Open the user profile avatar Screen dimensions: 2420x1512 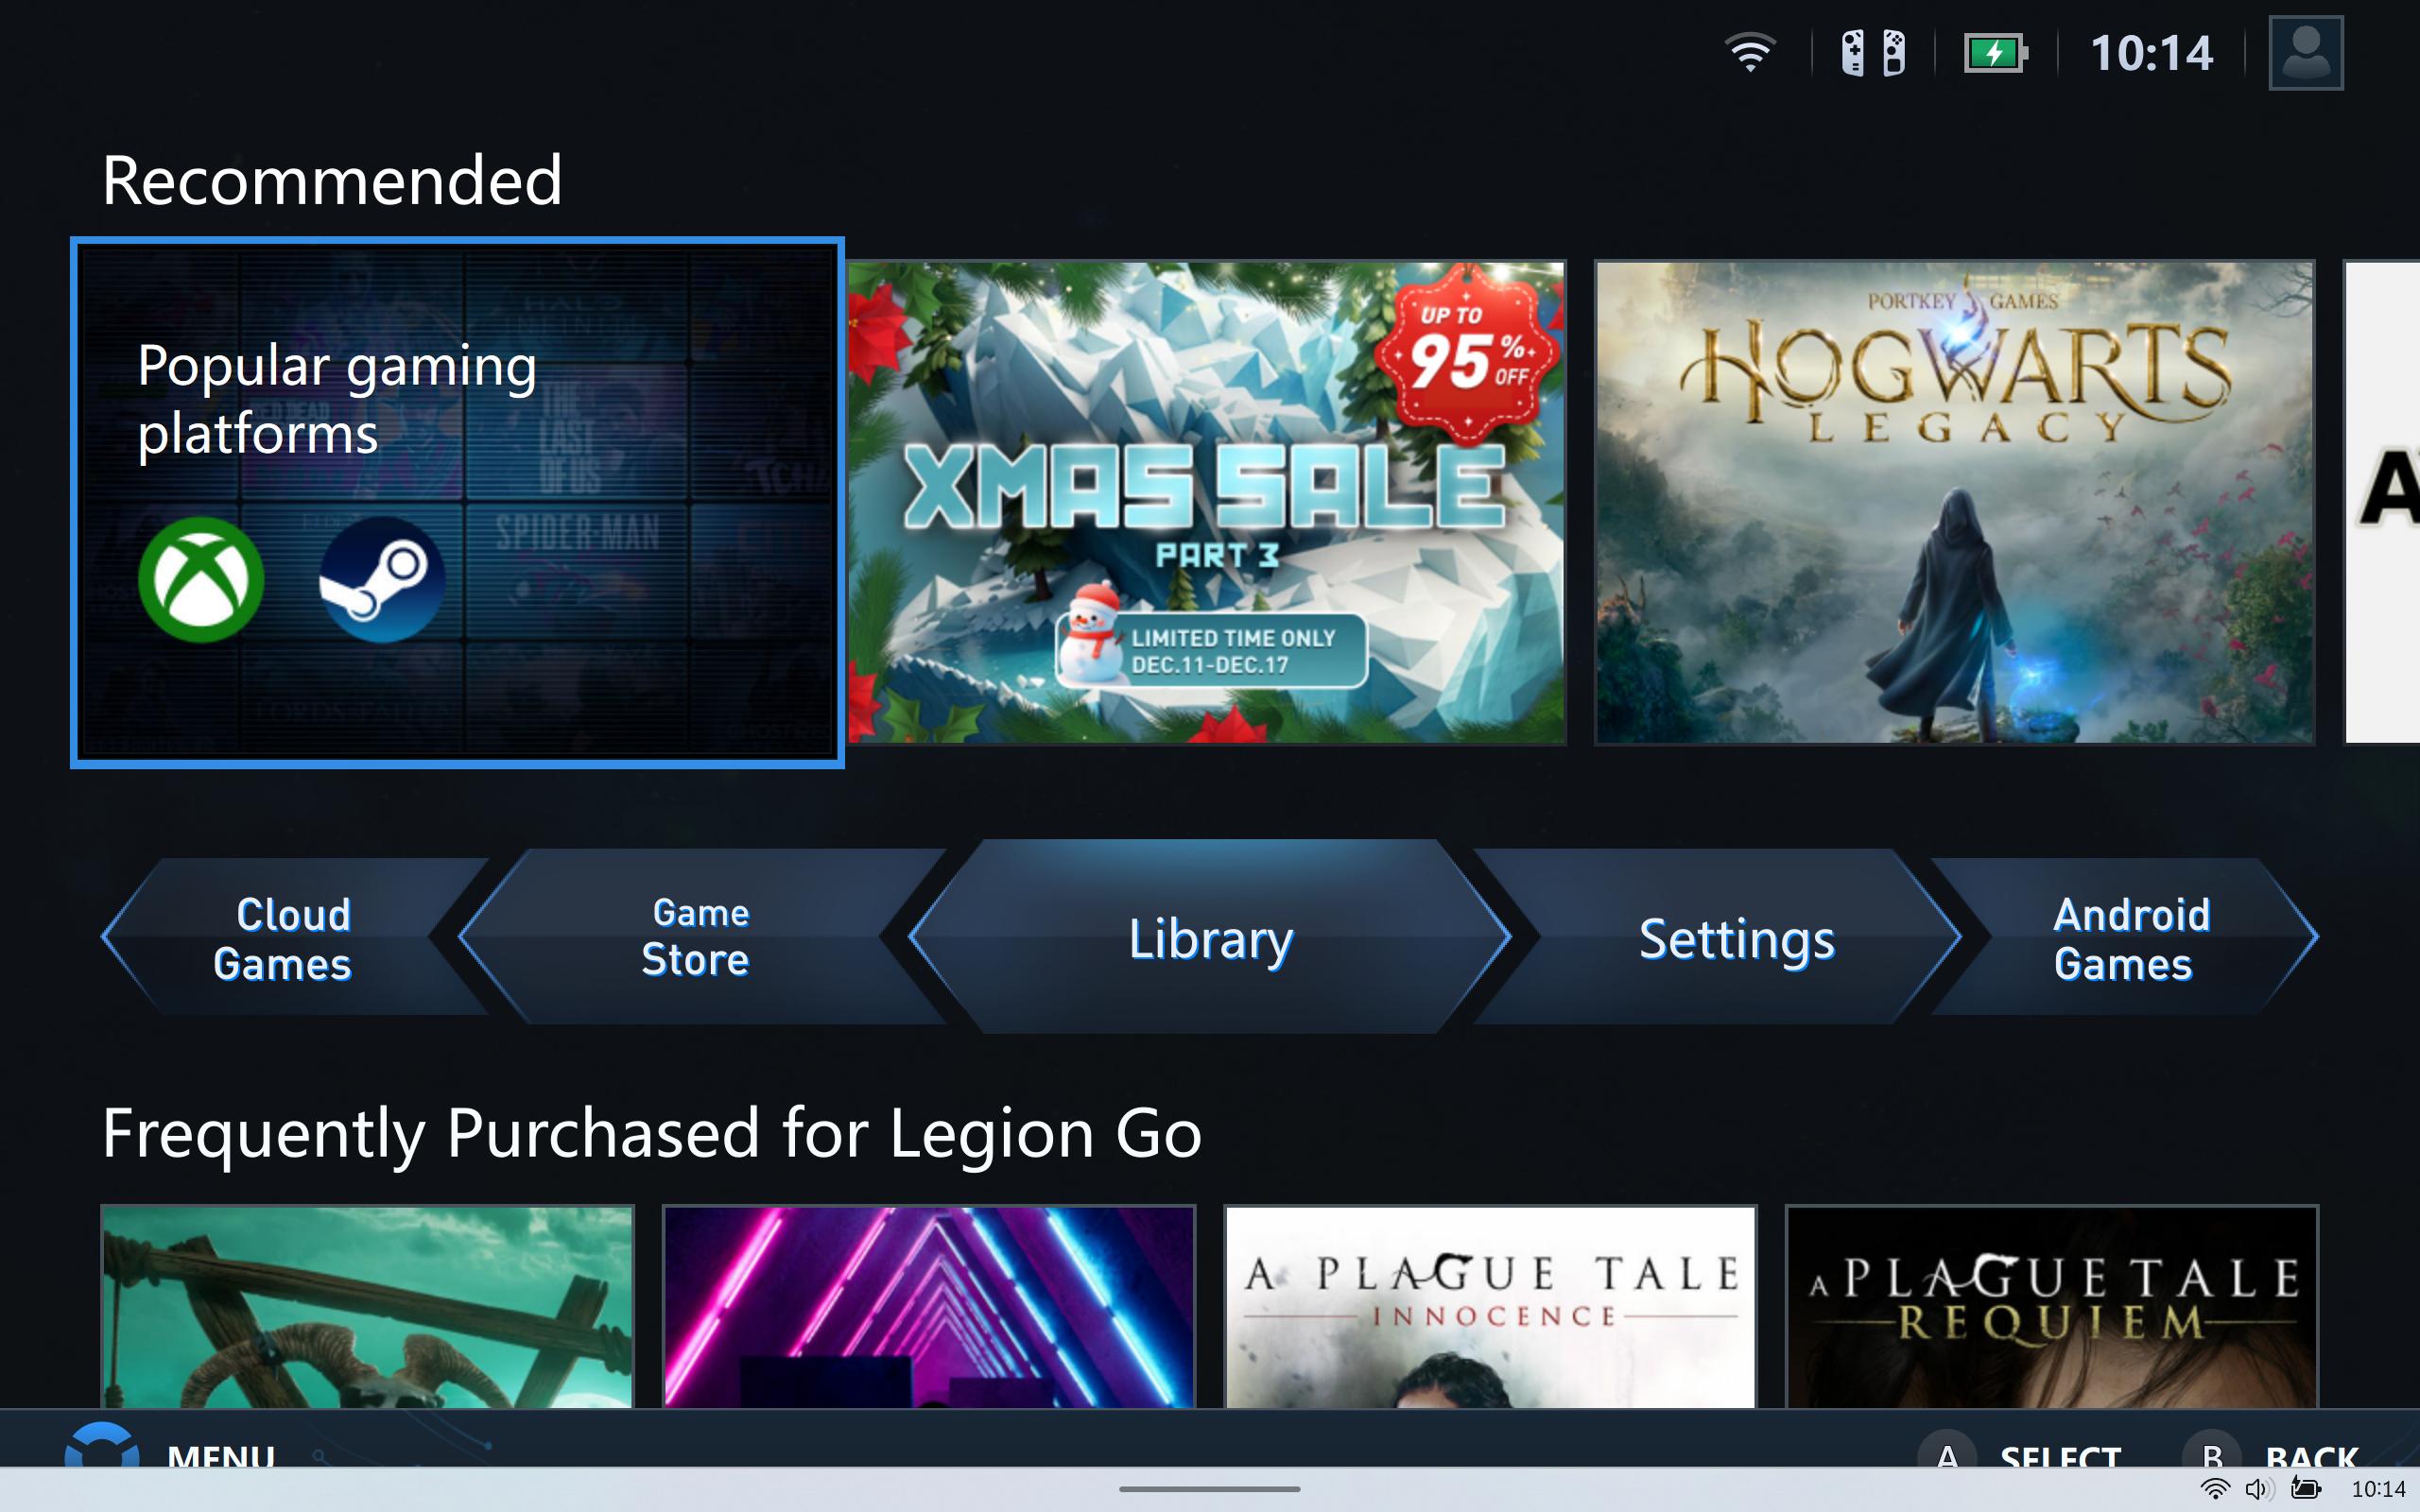[x=2305, y=53]
